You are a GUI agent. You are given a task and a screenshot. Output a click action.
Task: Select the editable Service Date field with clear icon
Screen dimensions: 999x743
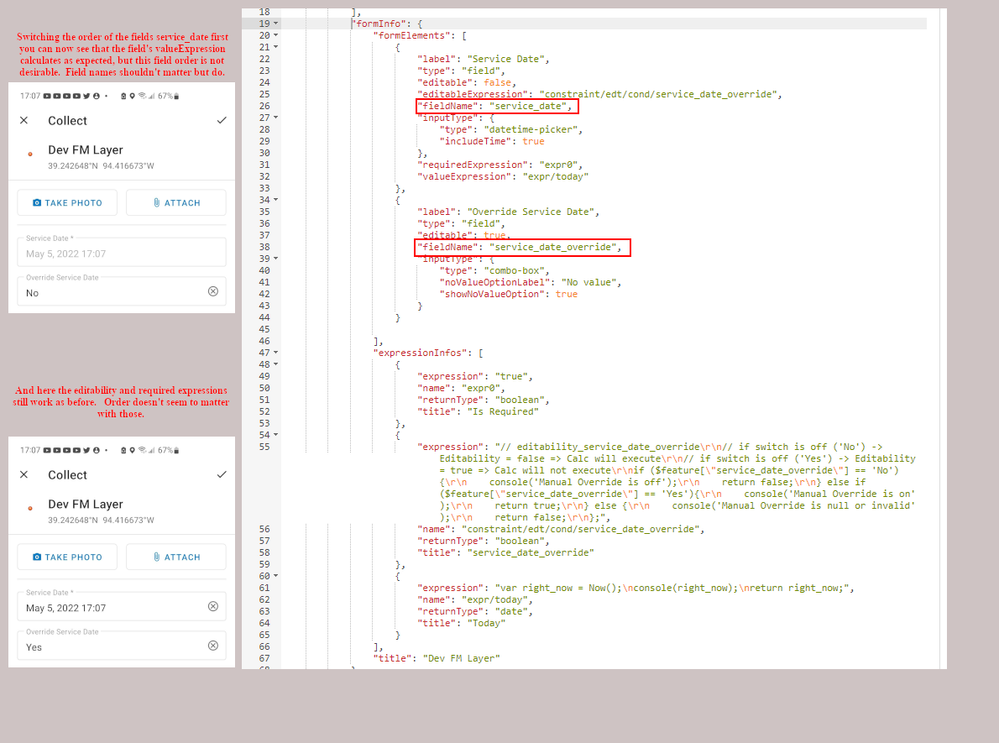coord(122,607)
